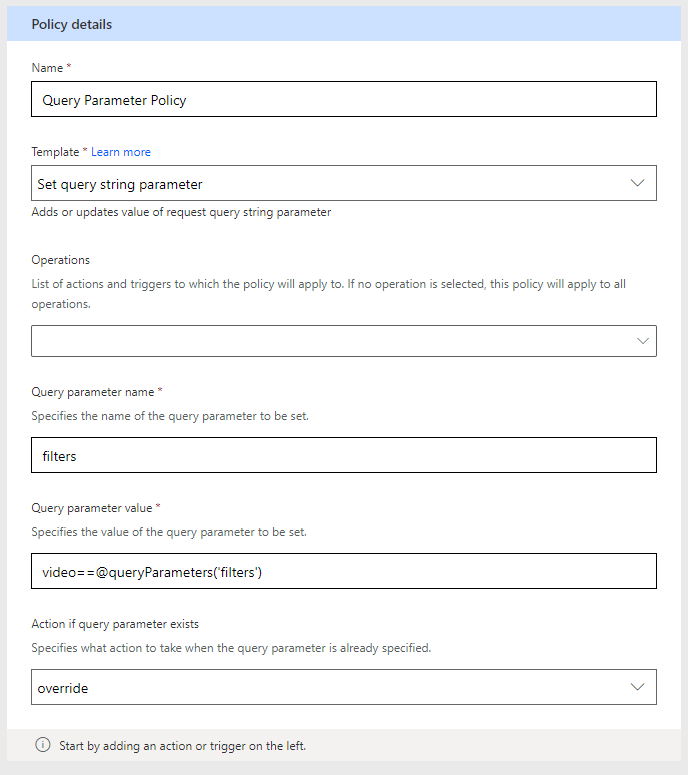Click the Query parameter name label
The height and width of the screenshot is (775, 688).
(x=93, y=392)
